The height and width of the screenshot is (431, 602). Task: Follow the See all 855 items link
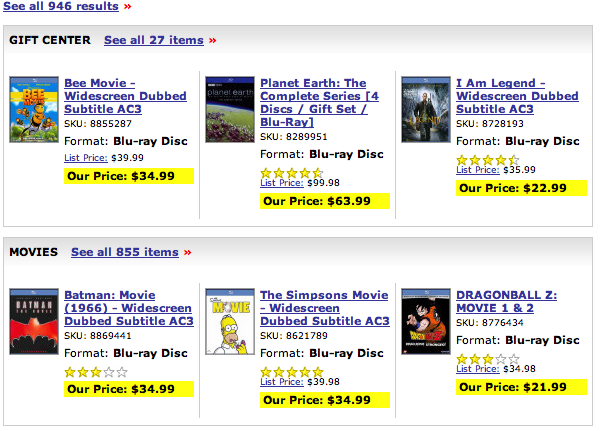(x=124, y=252)
